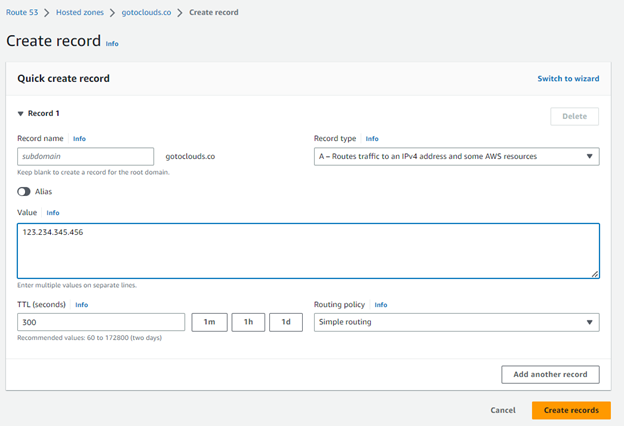Screen dimensions: 624x426
Task: Open the Routing policy dropdown
Action: pyautogui.click(x=456, y=322)
